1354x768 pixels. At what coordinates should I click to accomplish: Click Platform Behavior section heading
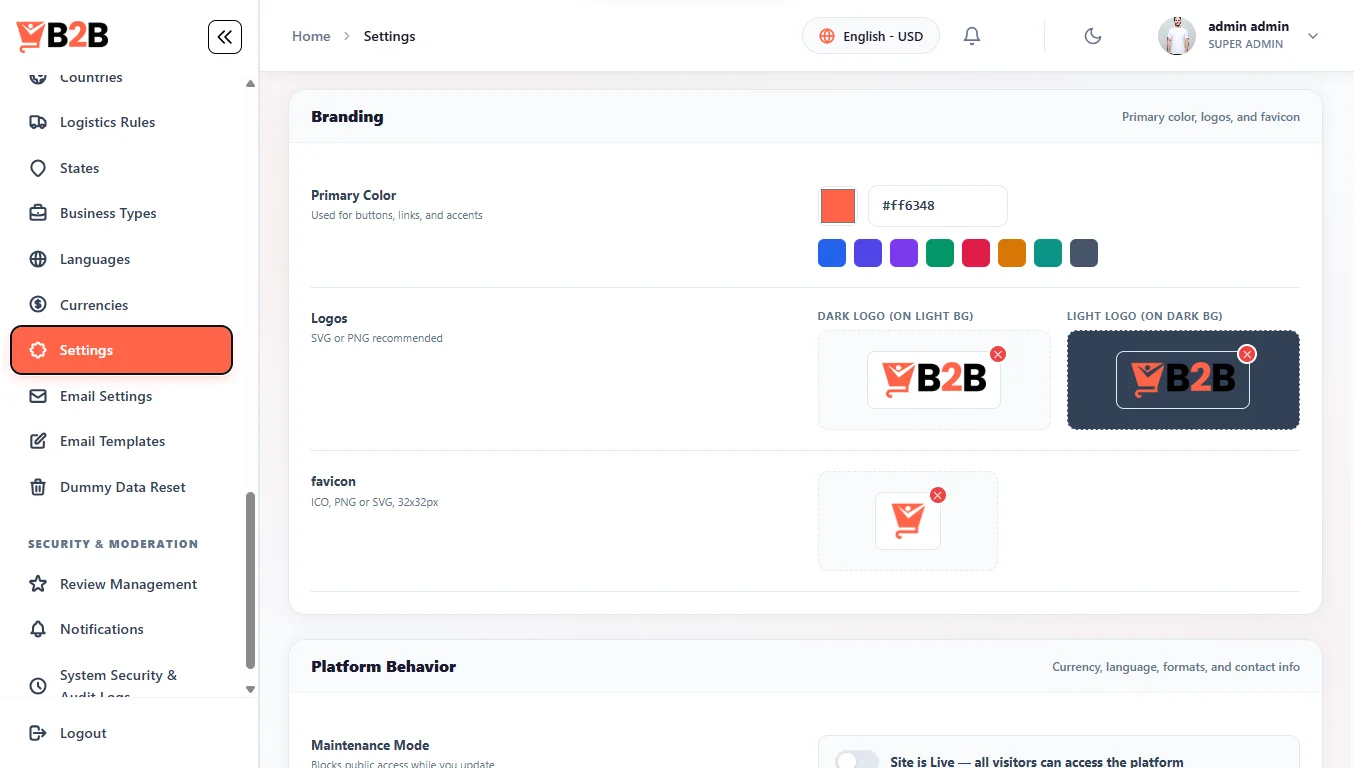[384, 667]
